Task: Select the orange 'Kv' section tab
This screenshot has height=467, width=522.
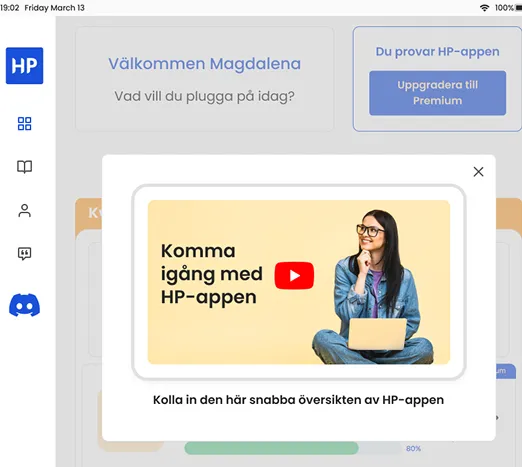Action: point(89,213)
